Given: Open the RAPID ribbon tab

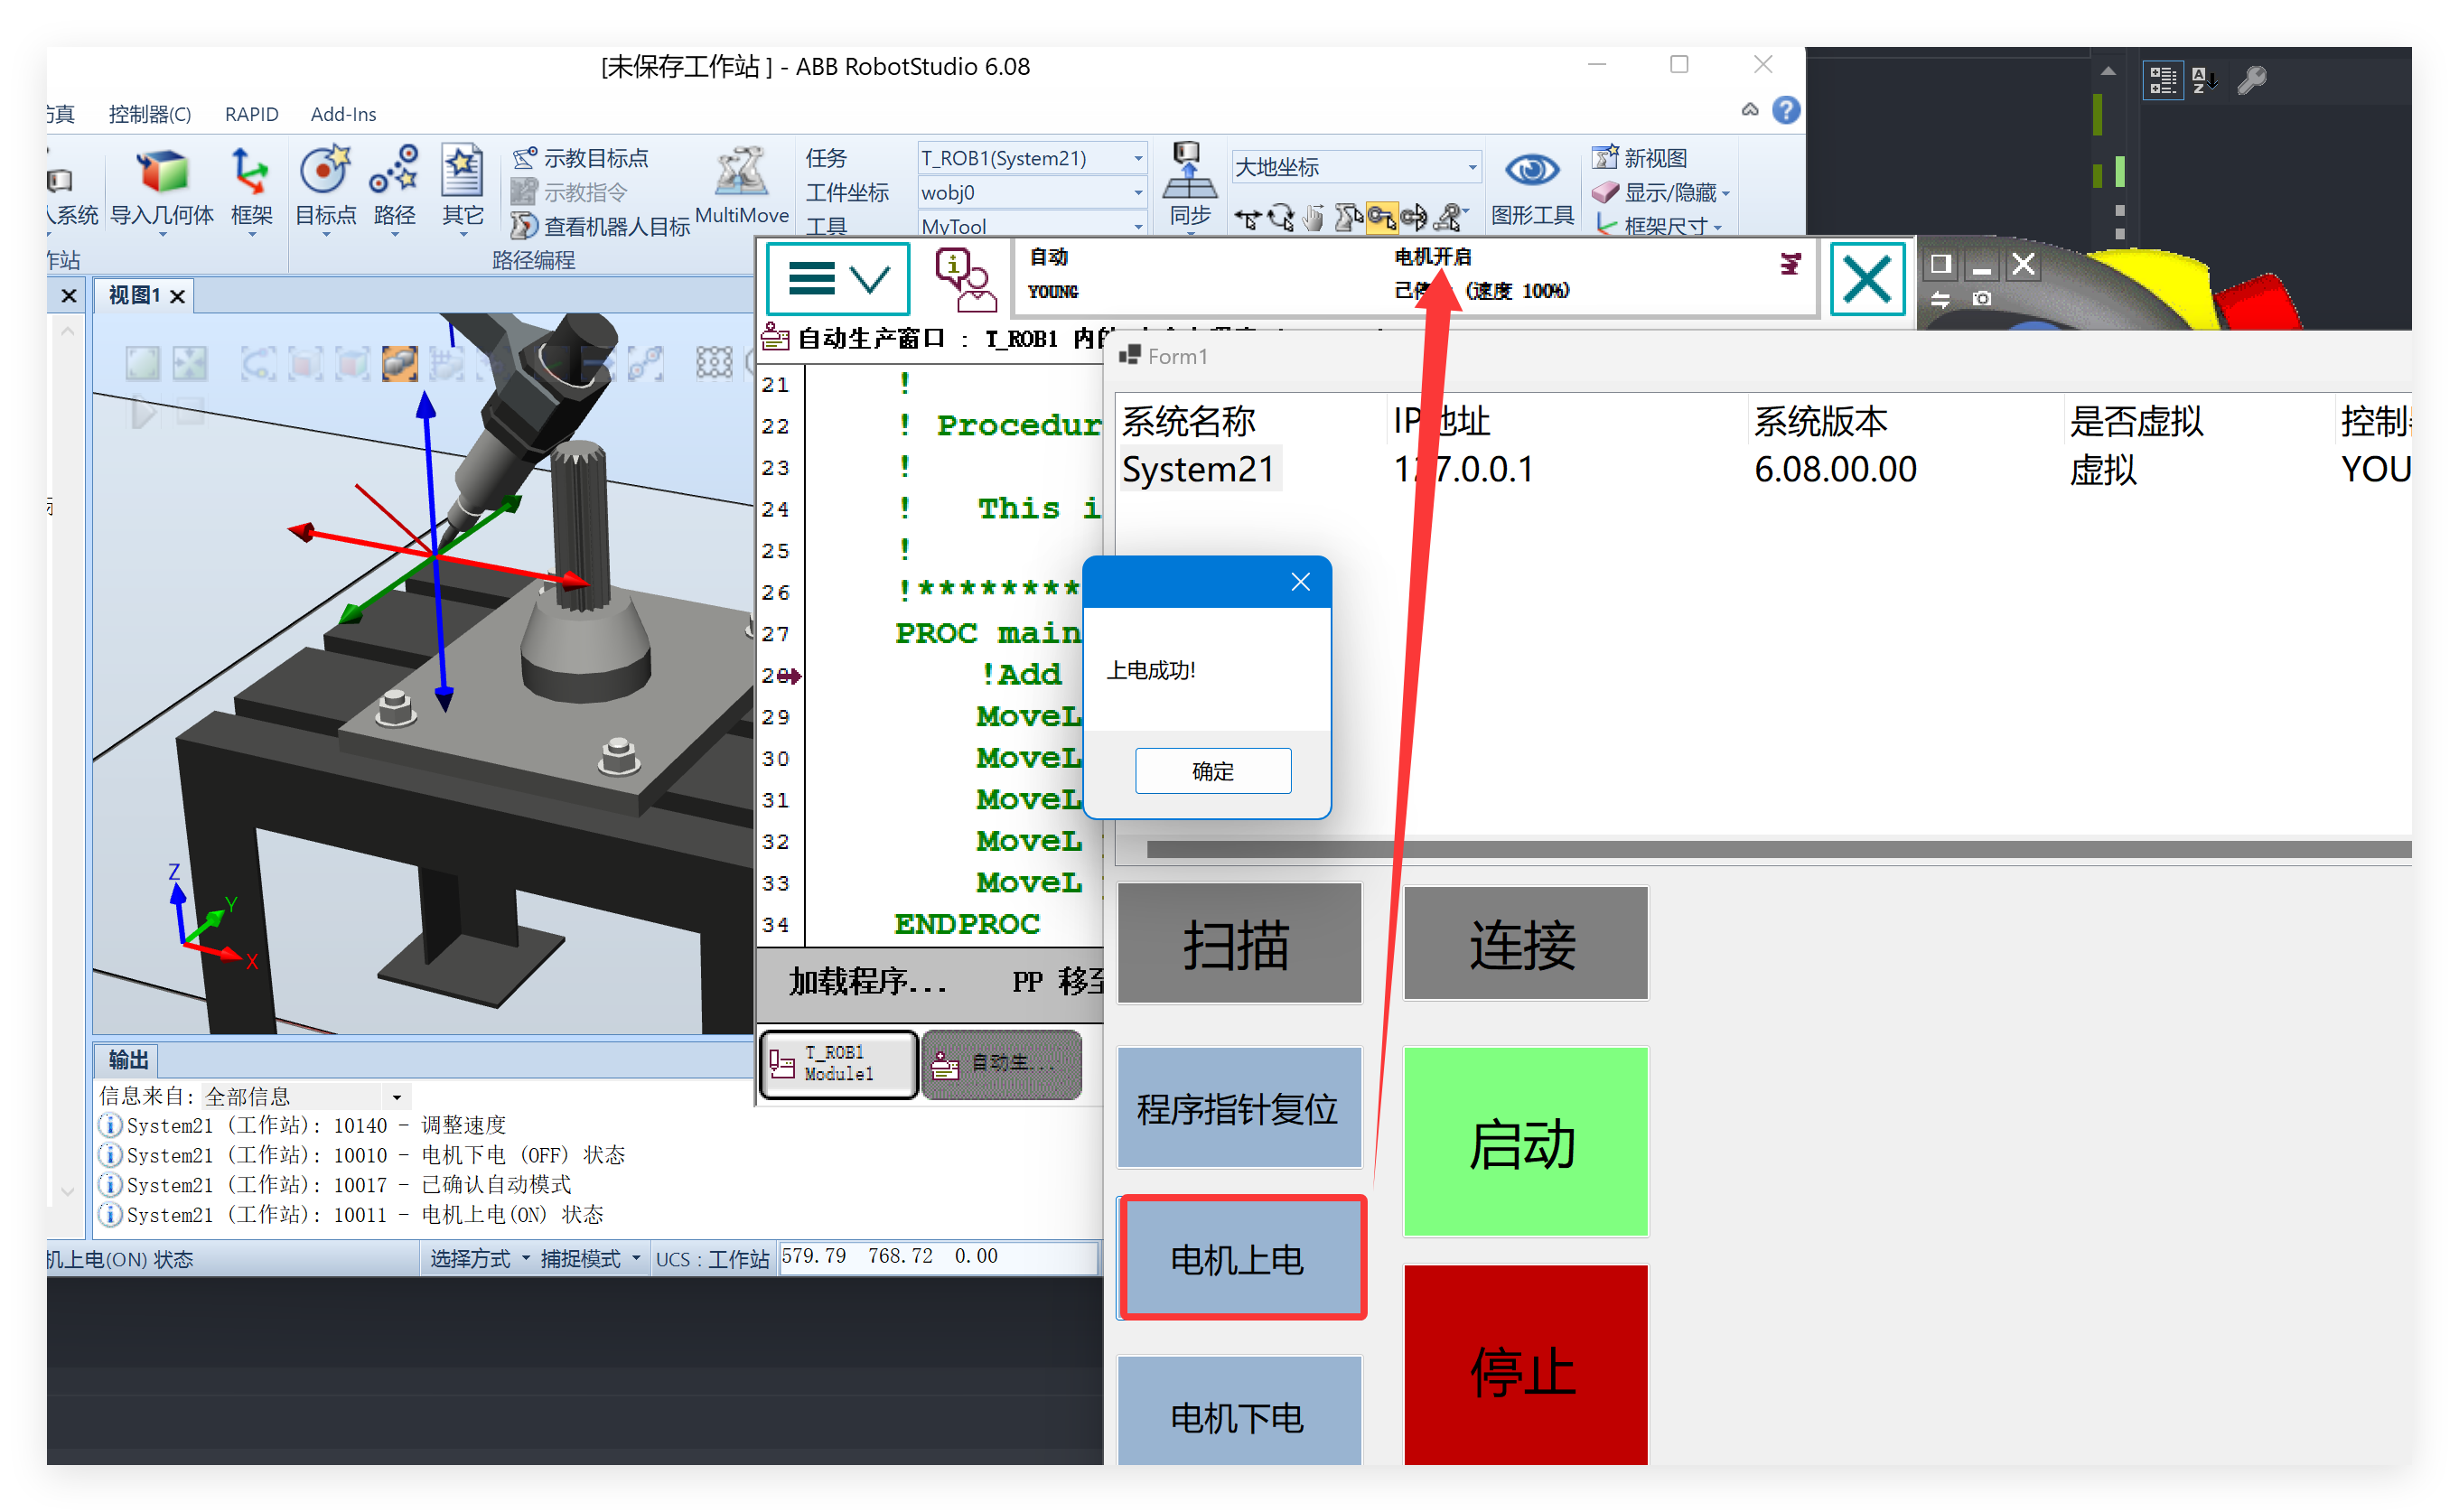Looking at the screenshot, I should click(x=251, y=114).
